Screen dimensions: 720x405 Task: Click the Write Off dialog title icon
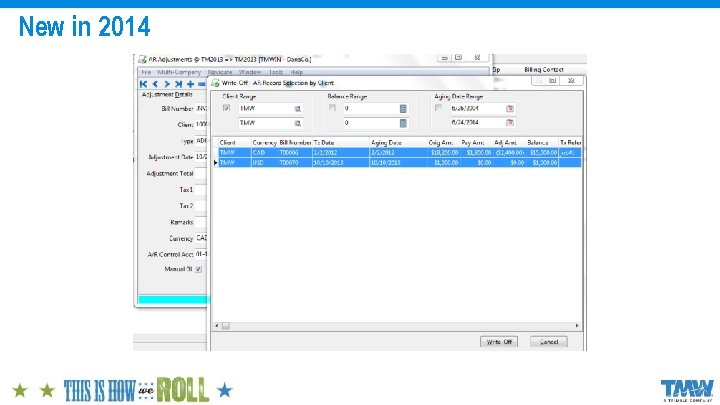(x=215, y=83)
